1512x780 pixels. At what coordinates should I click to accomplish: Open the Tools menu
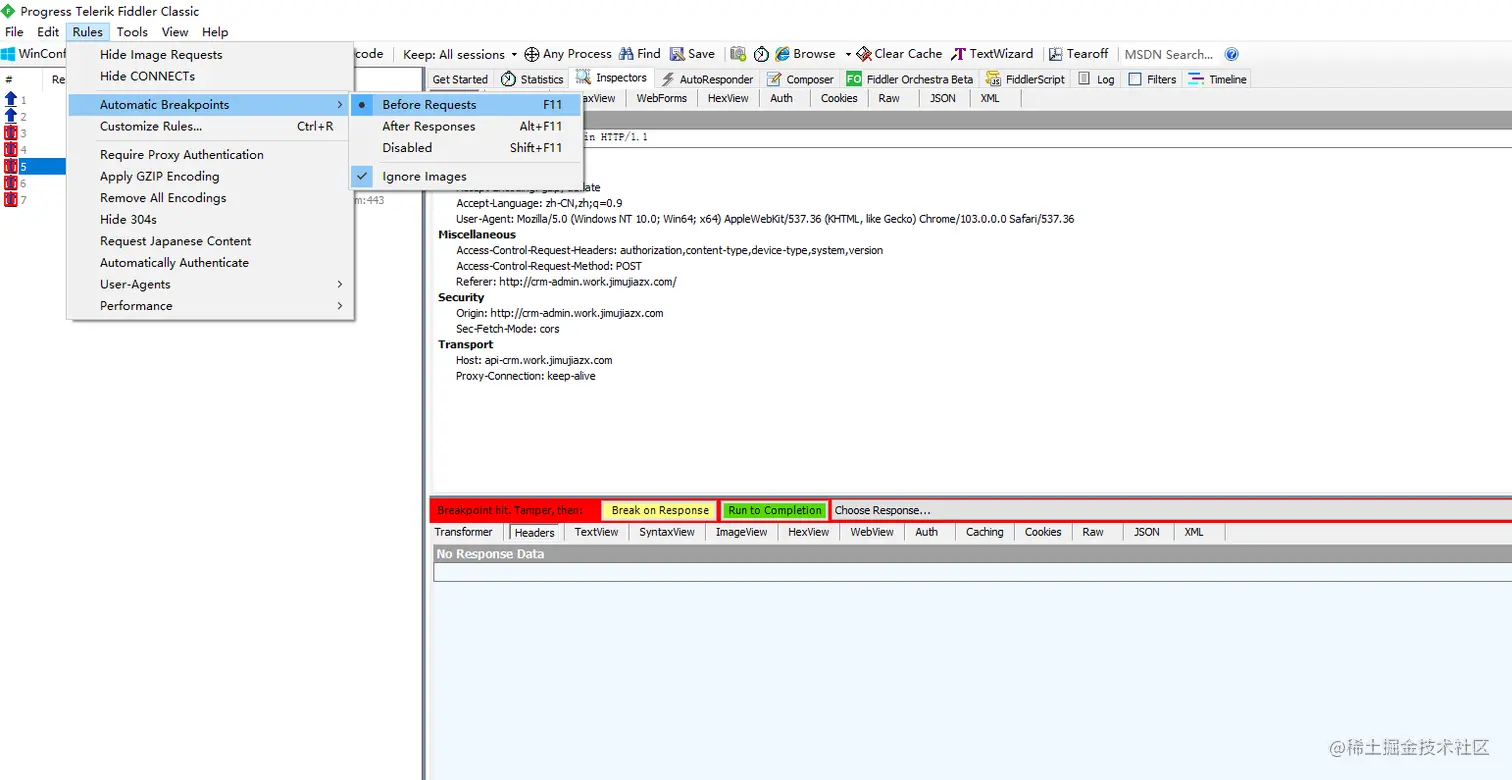click(132, 32)
